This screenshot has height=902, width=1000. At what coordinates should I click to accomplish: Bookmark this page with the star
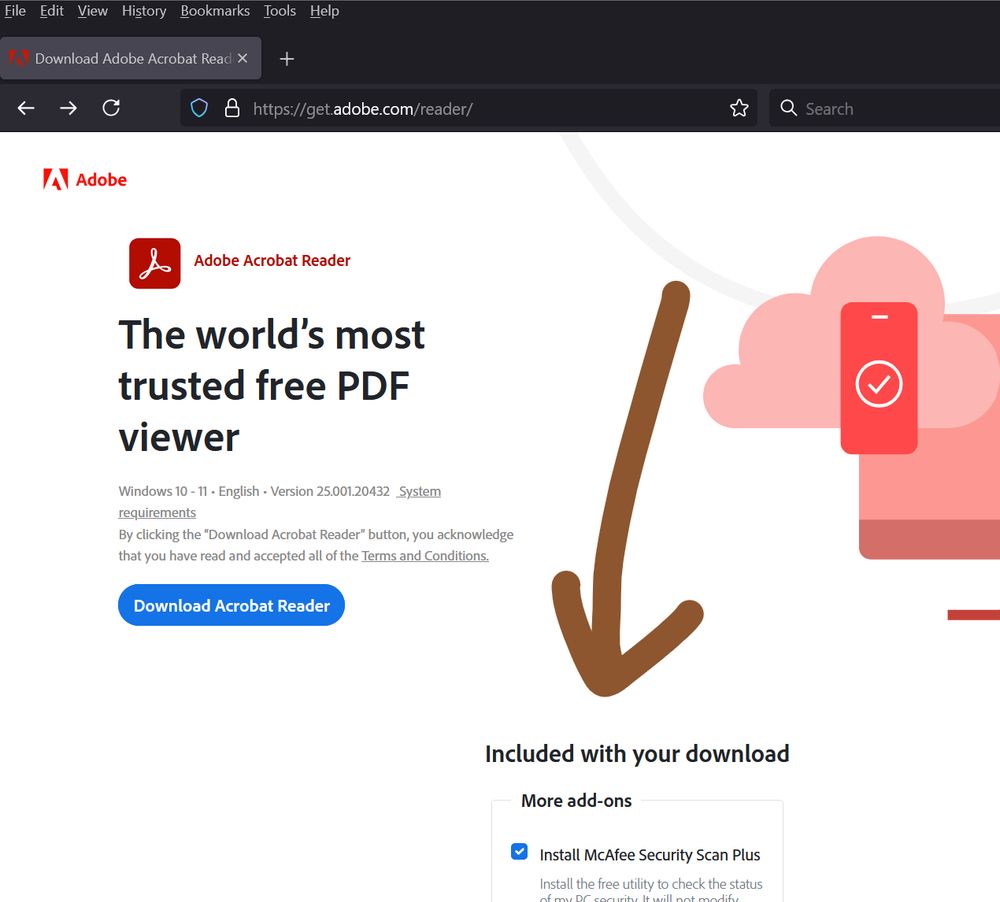[x=739, y=108]
